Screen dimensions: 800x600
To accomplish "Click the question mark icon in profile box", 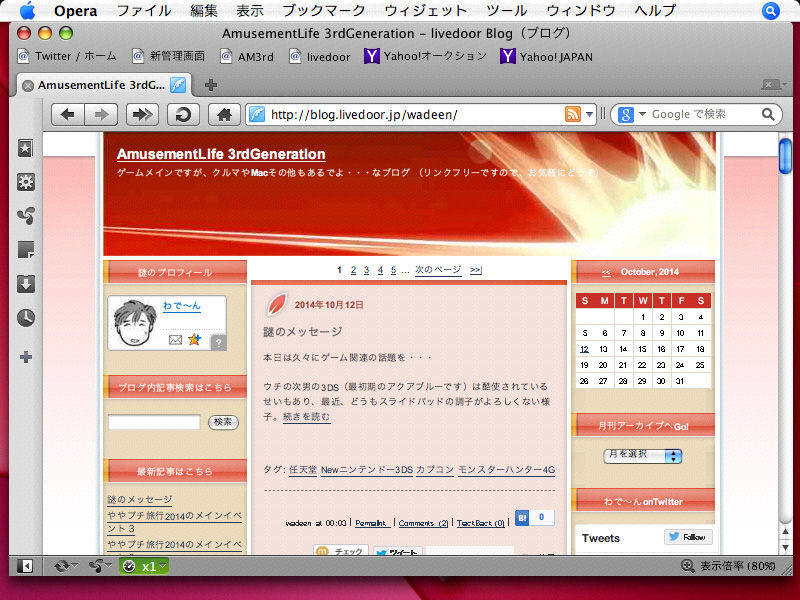I will pos(219,342).
